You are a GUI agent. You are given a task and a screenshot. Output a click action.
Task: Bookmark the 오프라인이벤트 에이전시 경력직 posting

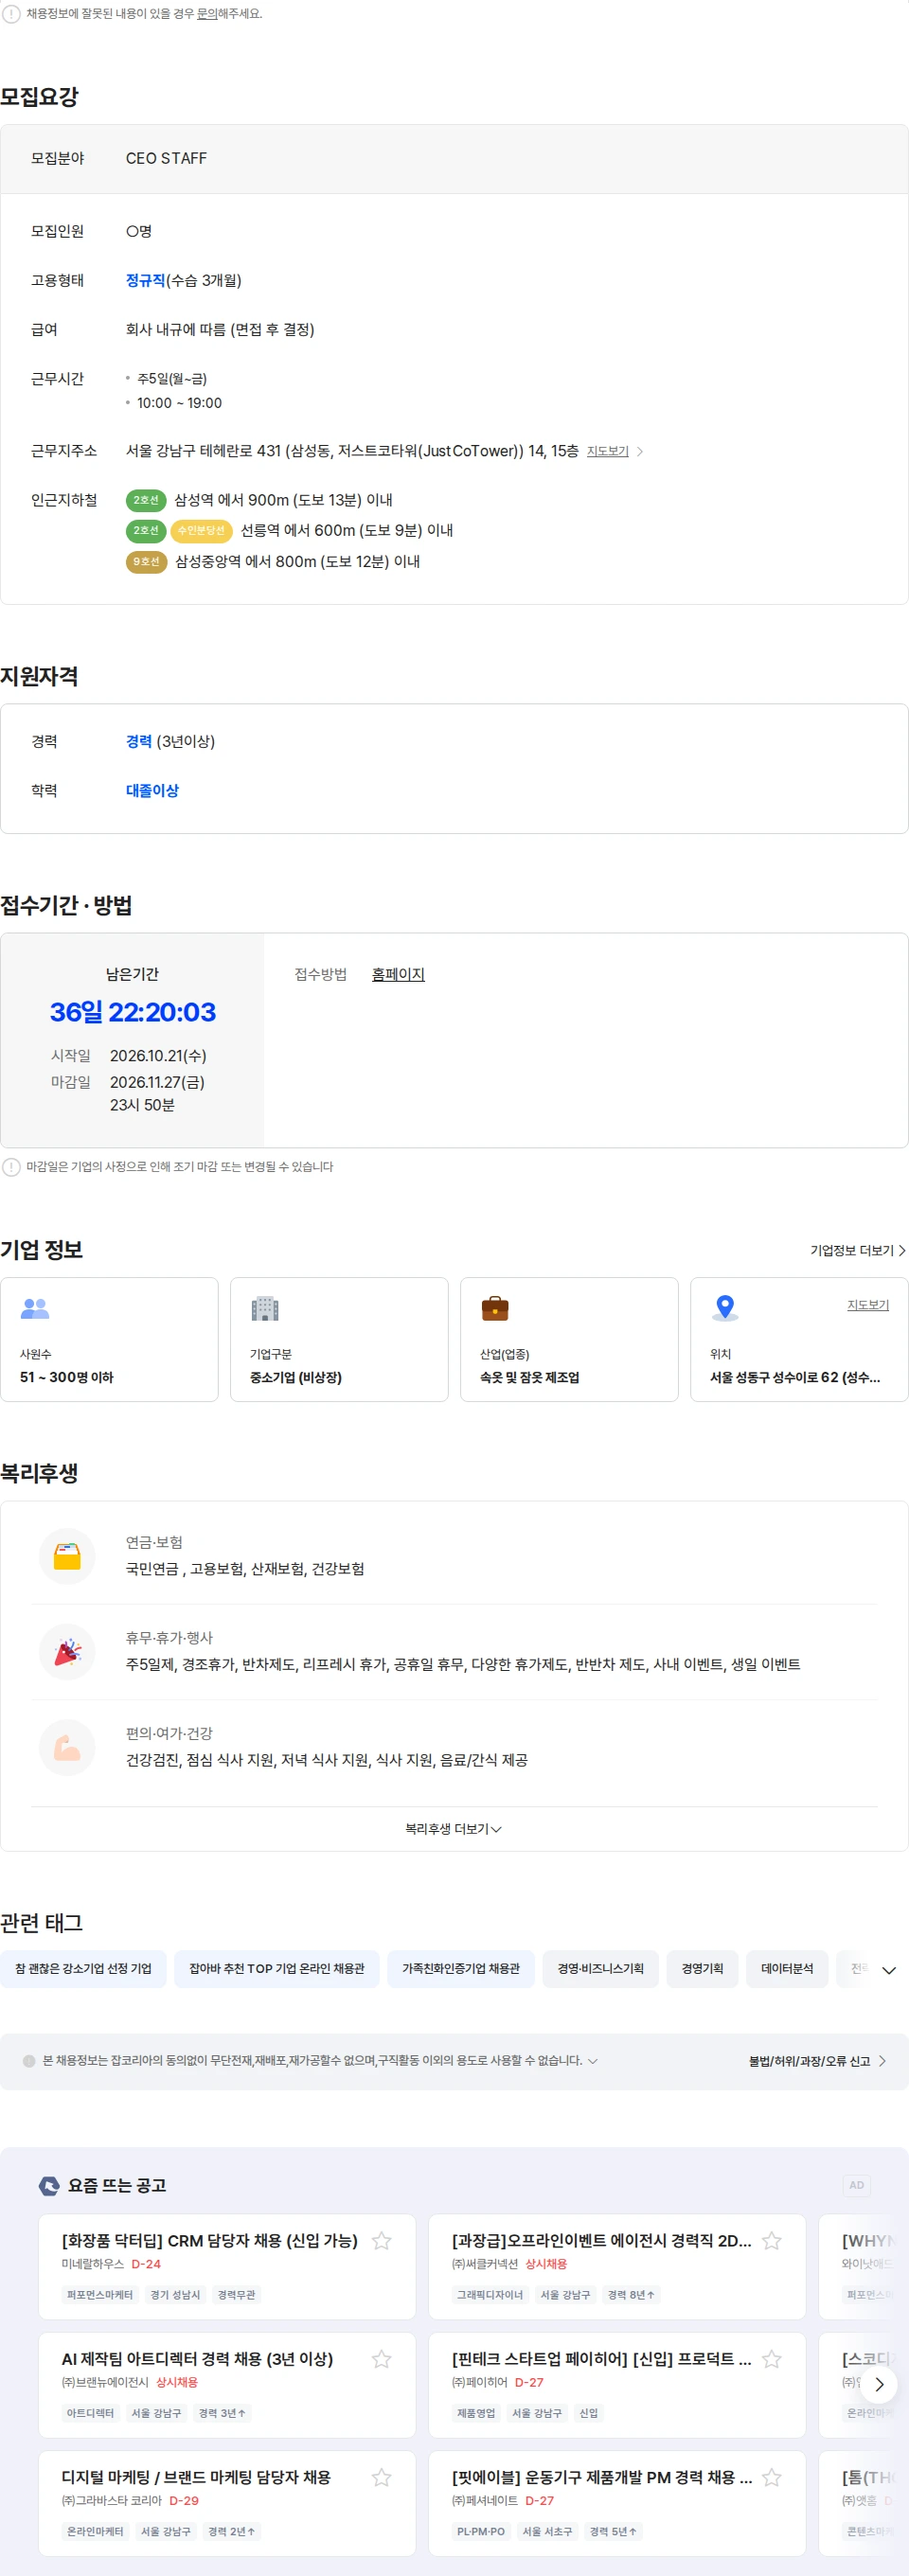click(x=771, y=2241)
